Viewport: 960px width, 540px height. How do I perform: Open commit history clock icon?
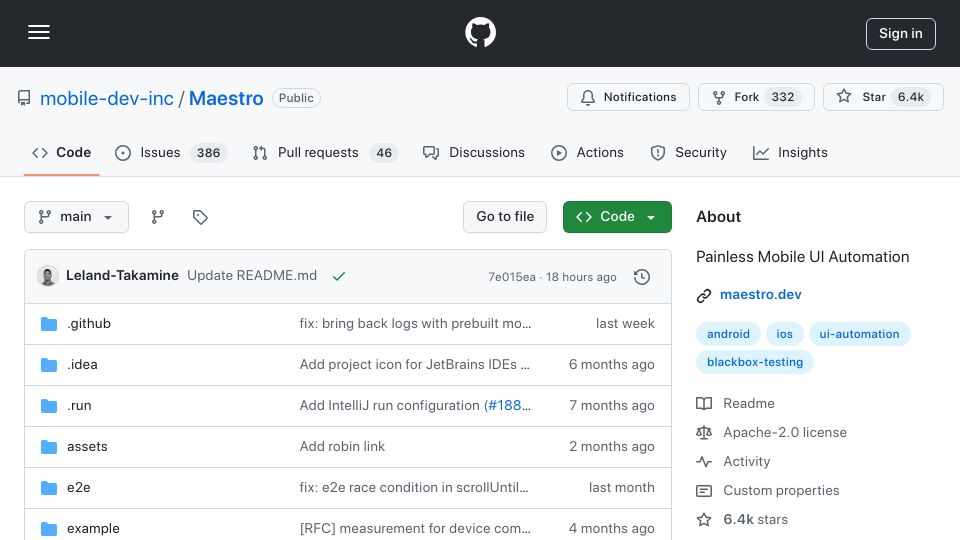[x=642, y=277]
